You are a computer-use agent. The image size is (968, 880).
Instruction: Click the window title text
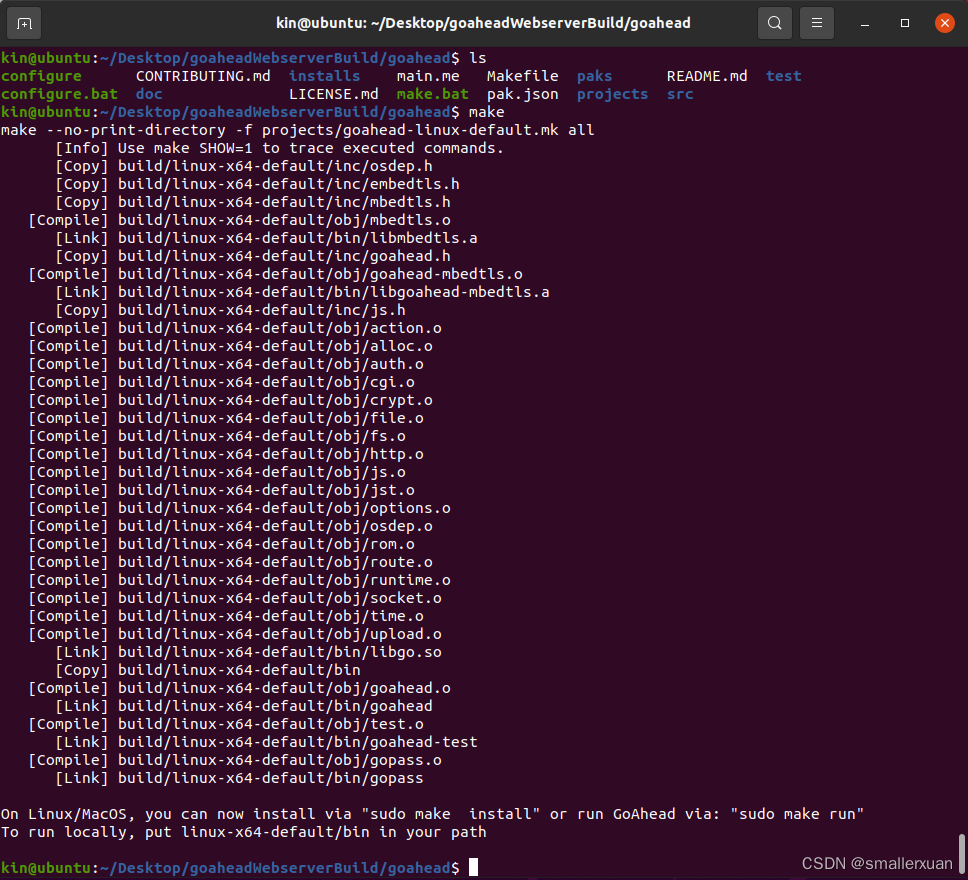(x=483, y=23)
